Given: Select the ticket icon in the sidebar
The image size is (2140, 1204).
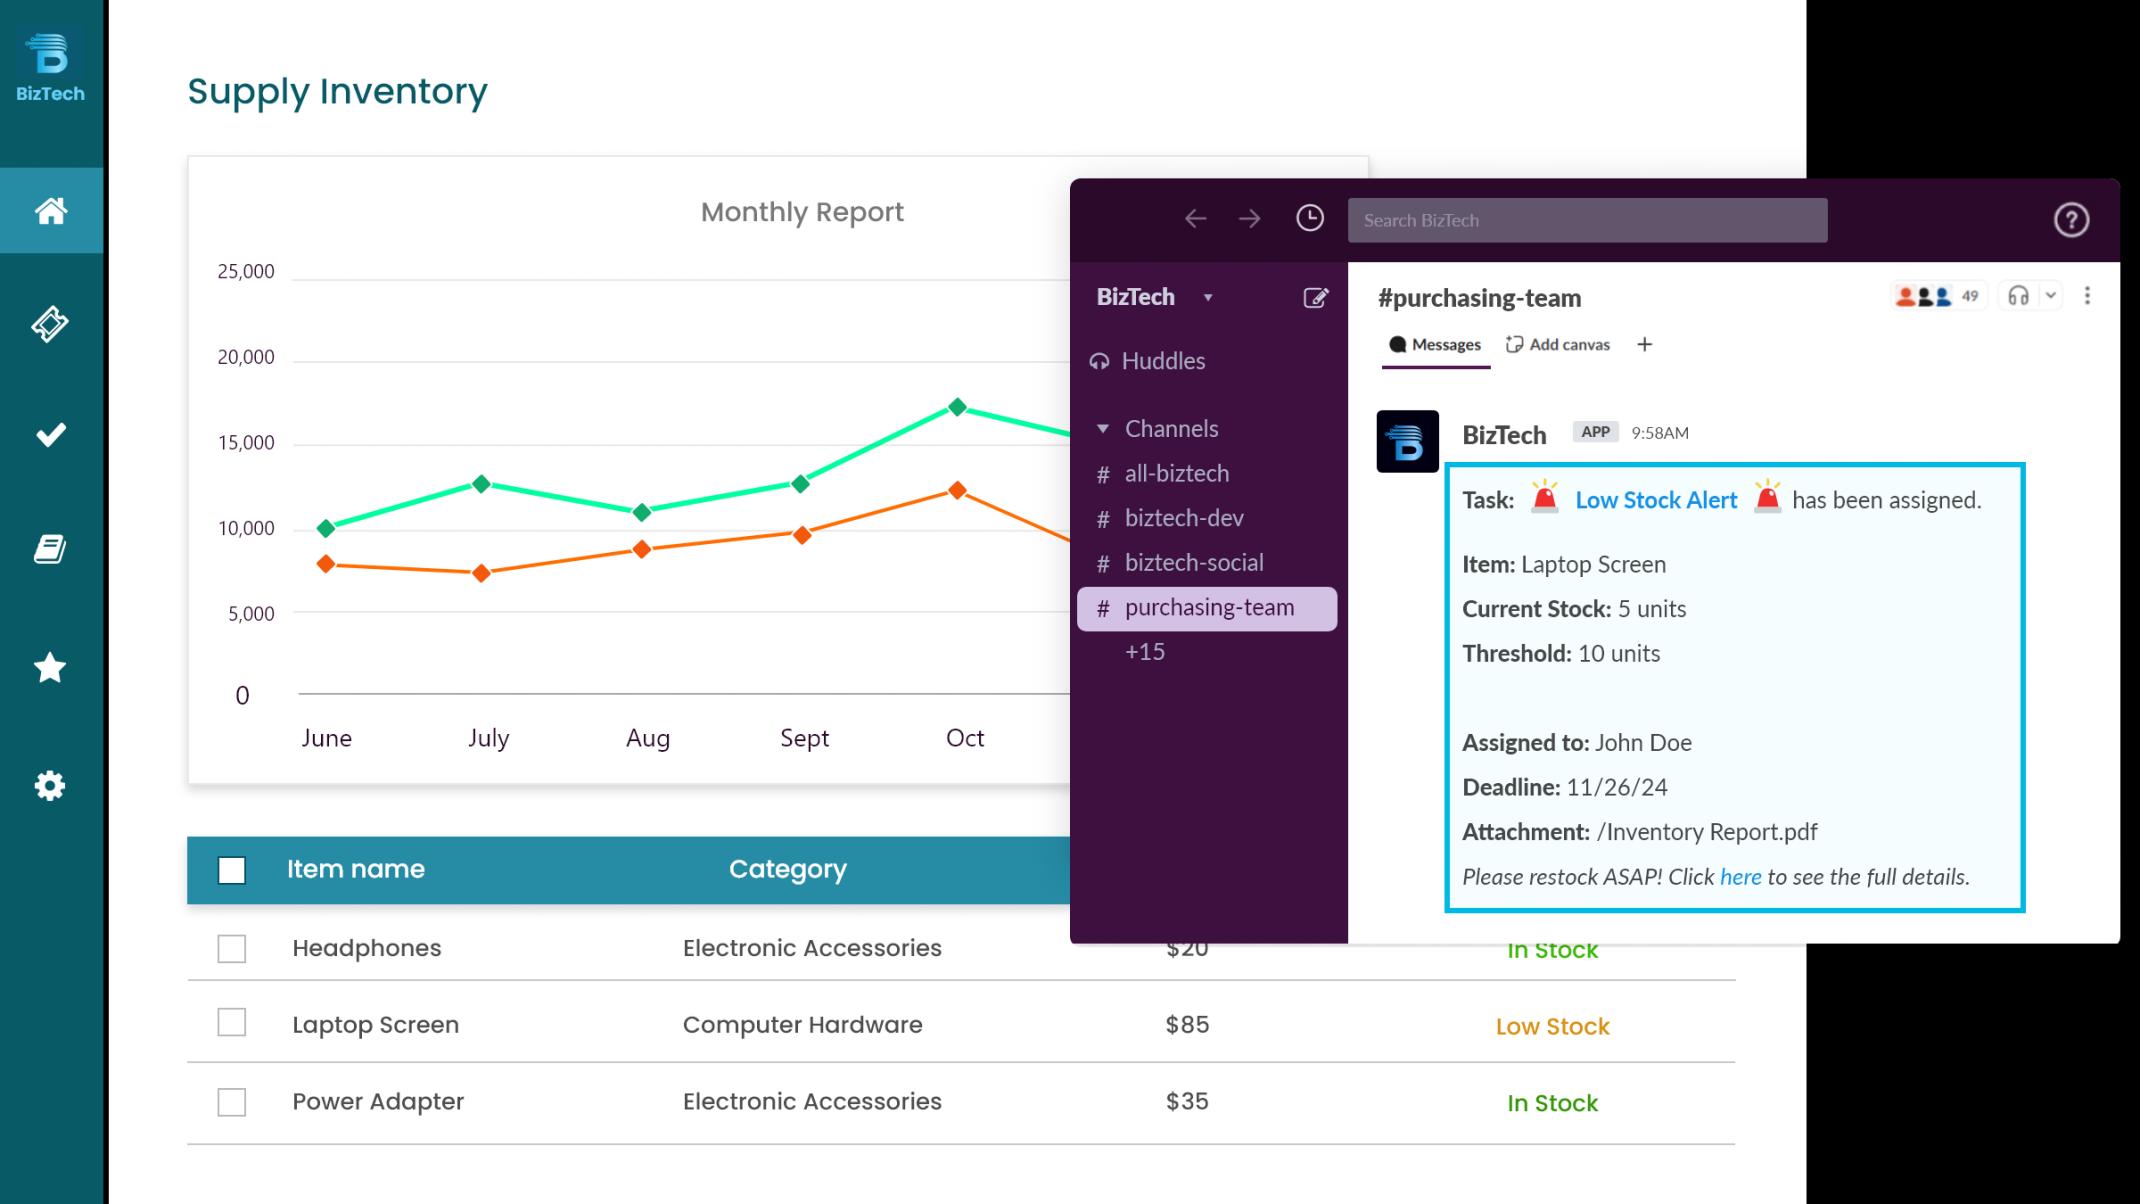Looking at the screenshot, I should 51,324.
